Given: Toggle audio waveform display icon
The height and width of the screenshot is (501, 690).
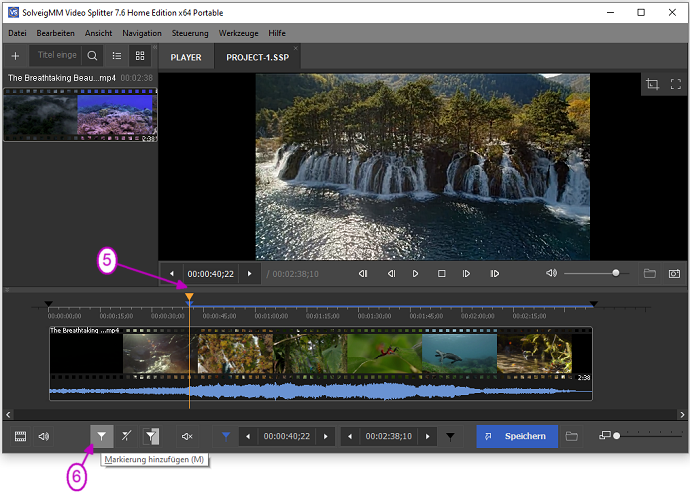Looking at the screenshot, I should (x=44, y=436).
